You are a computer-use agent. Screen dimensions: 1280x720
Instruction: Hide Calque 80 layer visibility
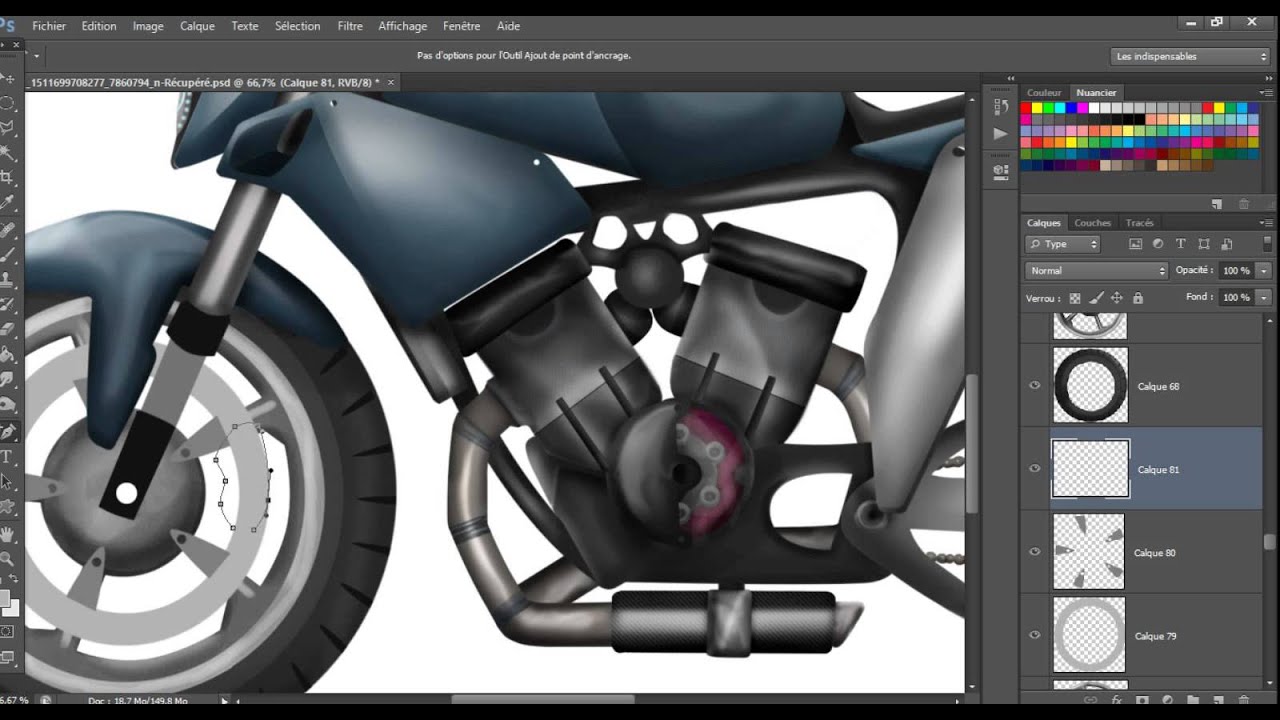[x=1035, y=552]
